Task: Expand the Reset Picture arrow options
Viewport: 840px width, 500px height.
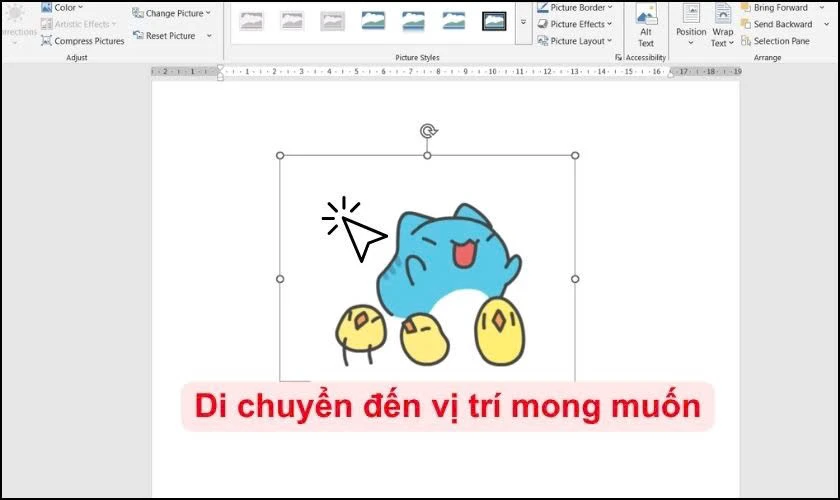Action: [209, 35]
